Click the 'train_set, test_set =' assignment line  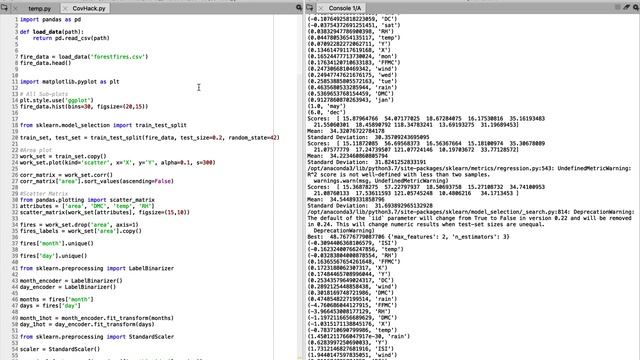click(150, 138)
